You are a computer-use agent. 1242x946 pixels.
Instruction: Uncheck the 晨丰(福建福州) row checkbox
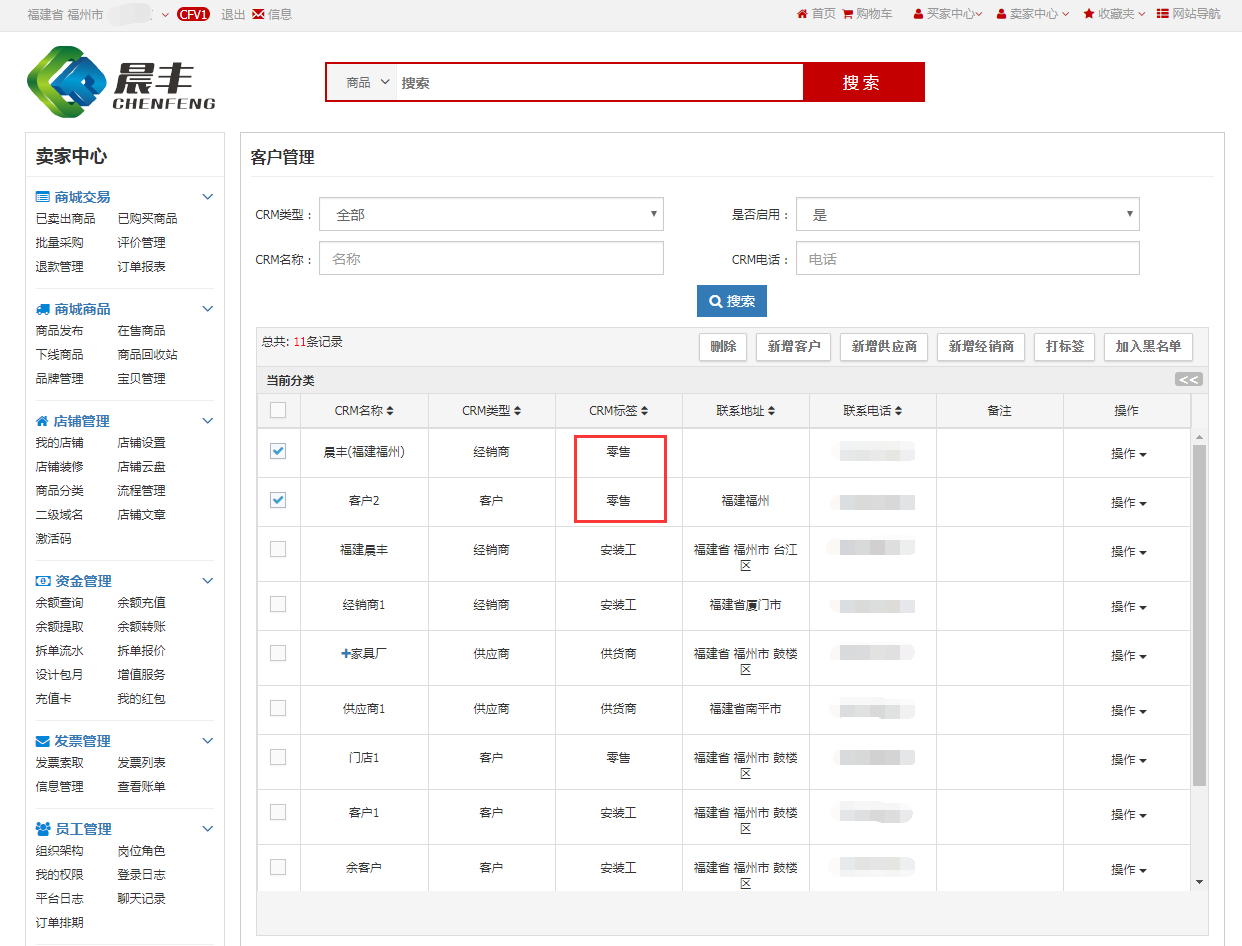pyautogui.click(x=278, y=451)
